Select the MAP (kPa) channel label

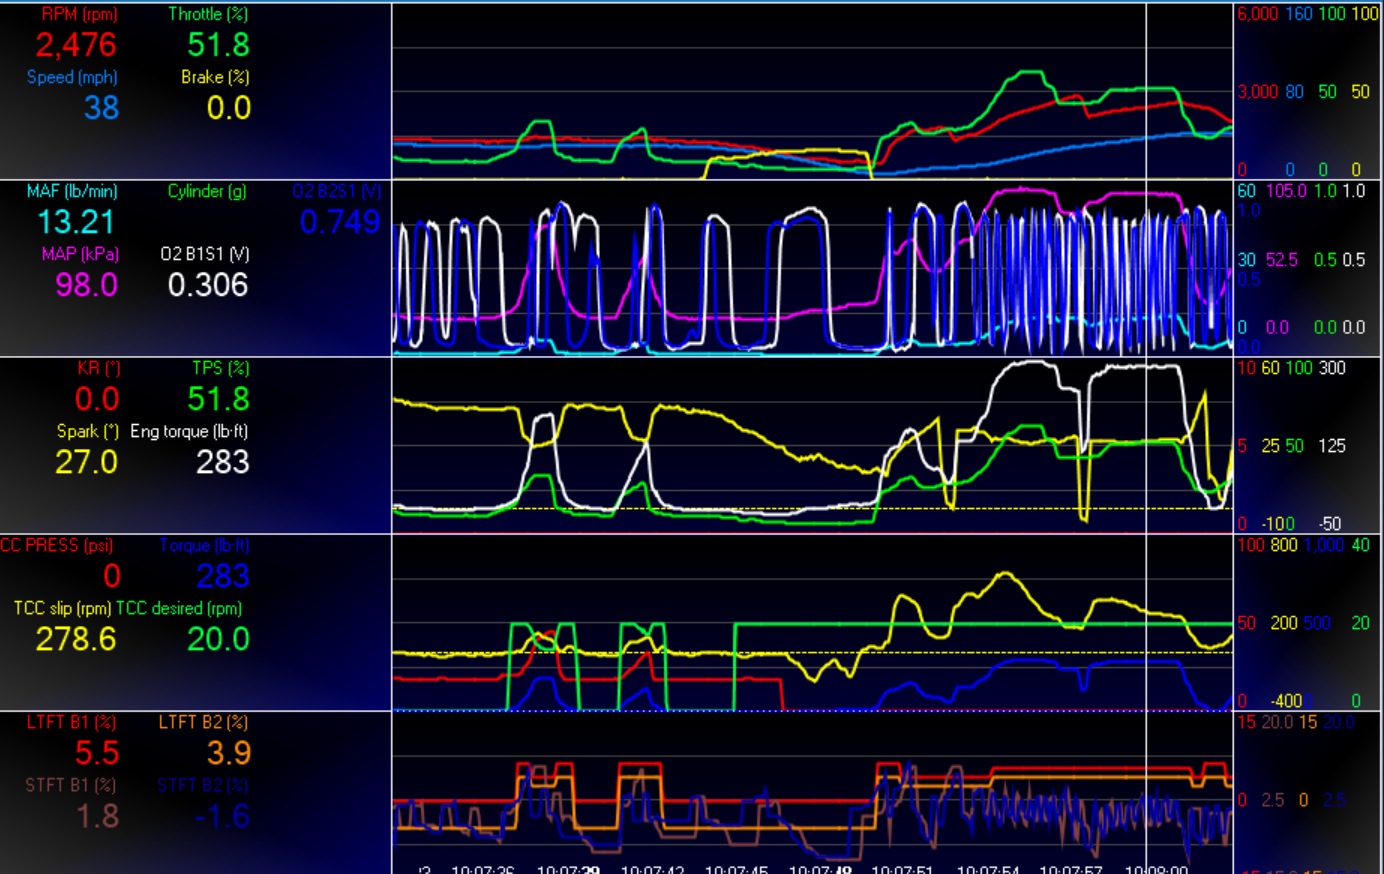(80, 255)
